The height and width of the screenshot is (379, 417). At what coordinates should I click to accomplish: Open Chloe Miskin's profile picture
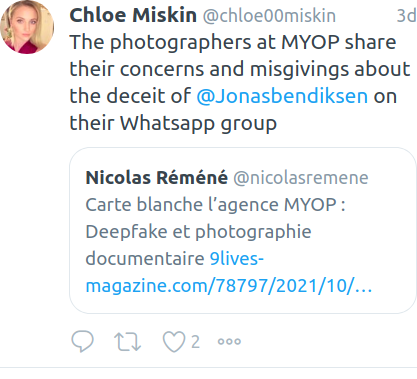(27, 27)
